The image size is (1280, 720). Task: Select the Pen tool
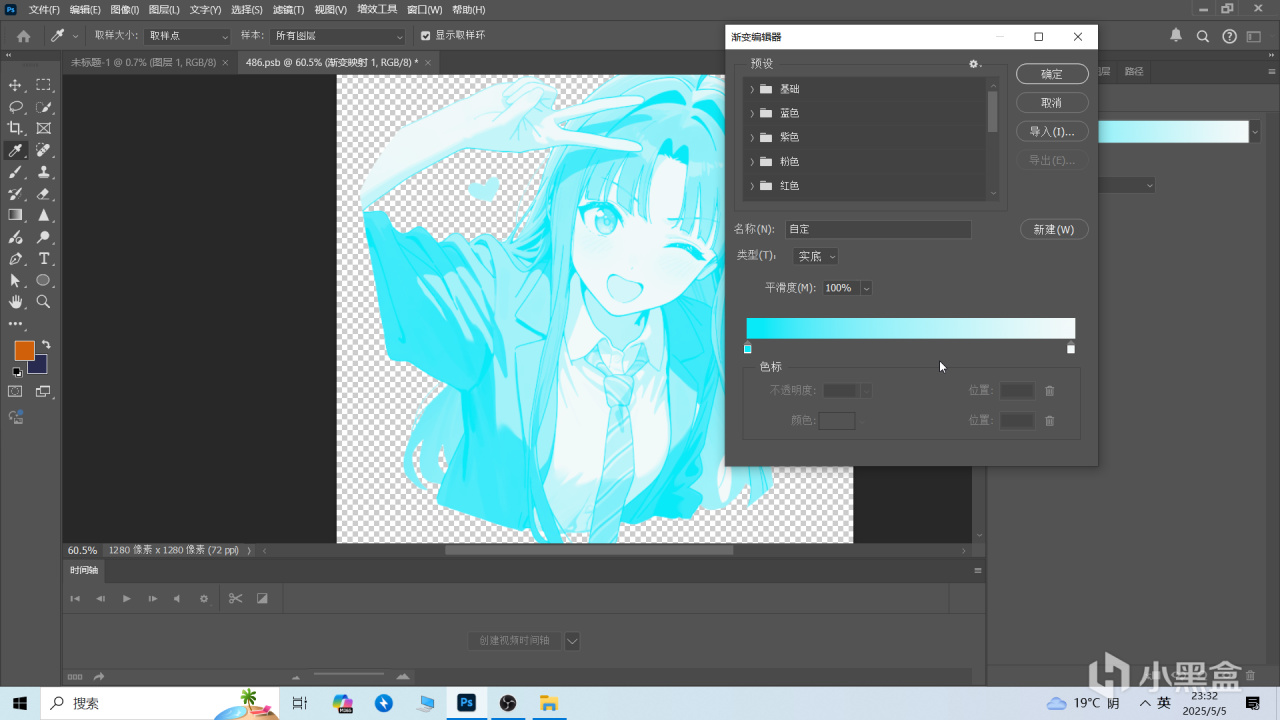[15, 259]
